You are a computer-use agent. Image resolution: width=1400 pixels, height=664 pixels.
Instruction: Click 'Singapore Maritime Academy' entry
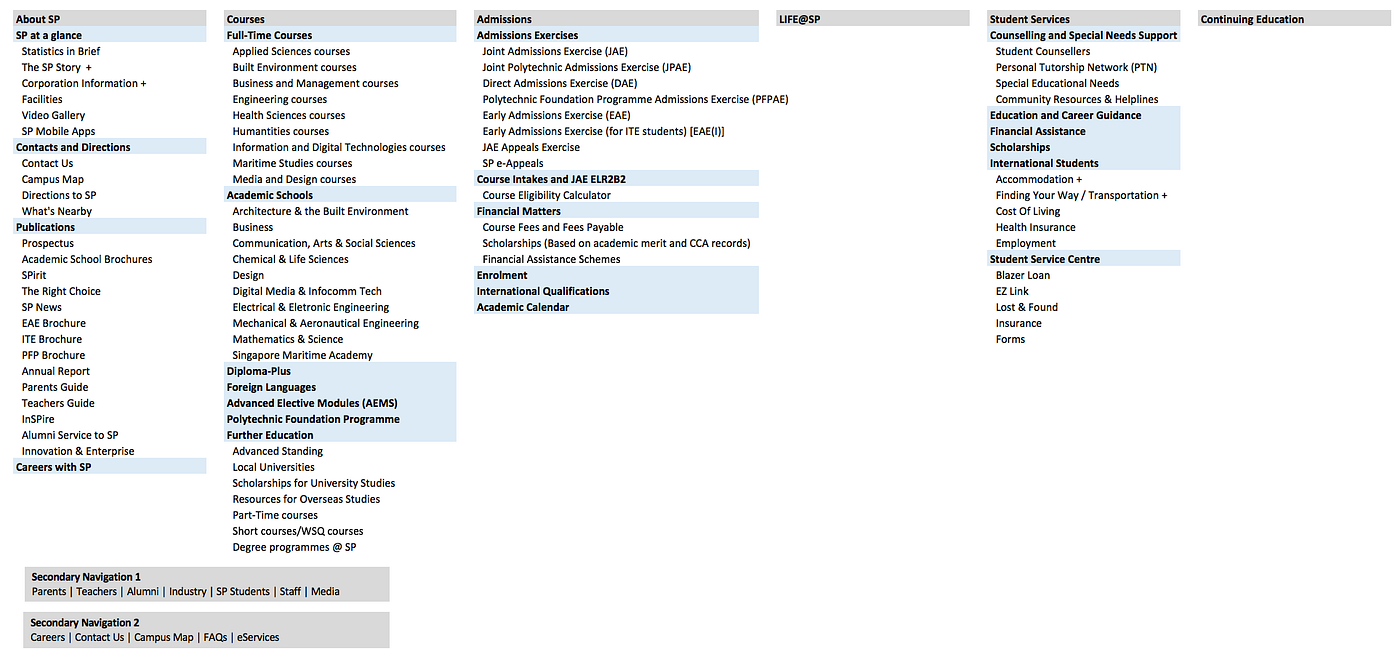pos(303,355)
